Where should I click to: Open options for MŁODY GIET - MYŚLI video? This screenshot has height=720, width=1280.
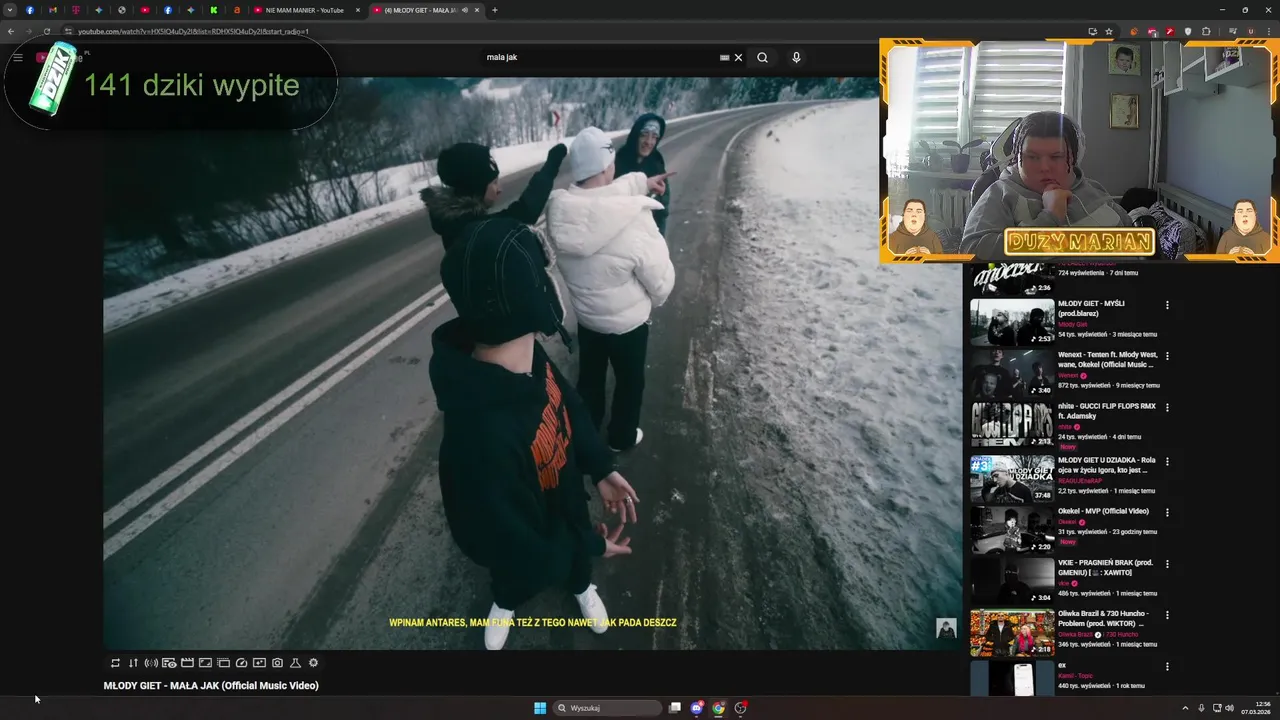click(1167, 305)
